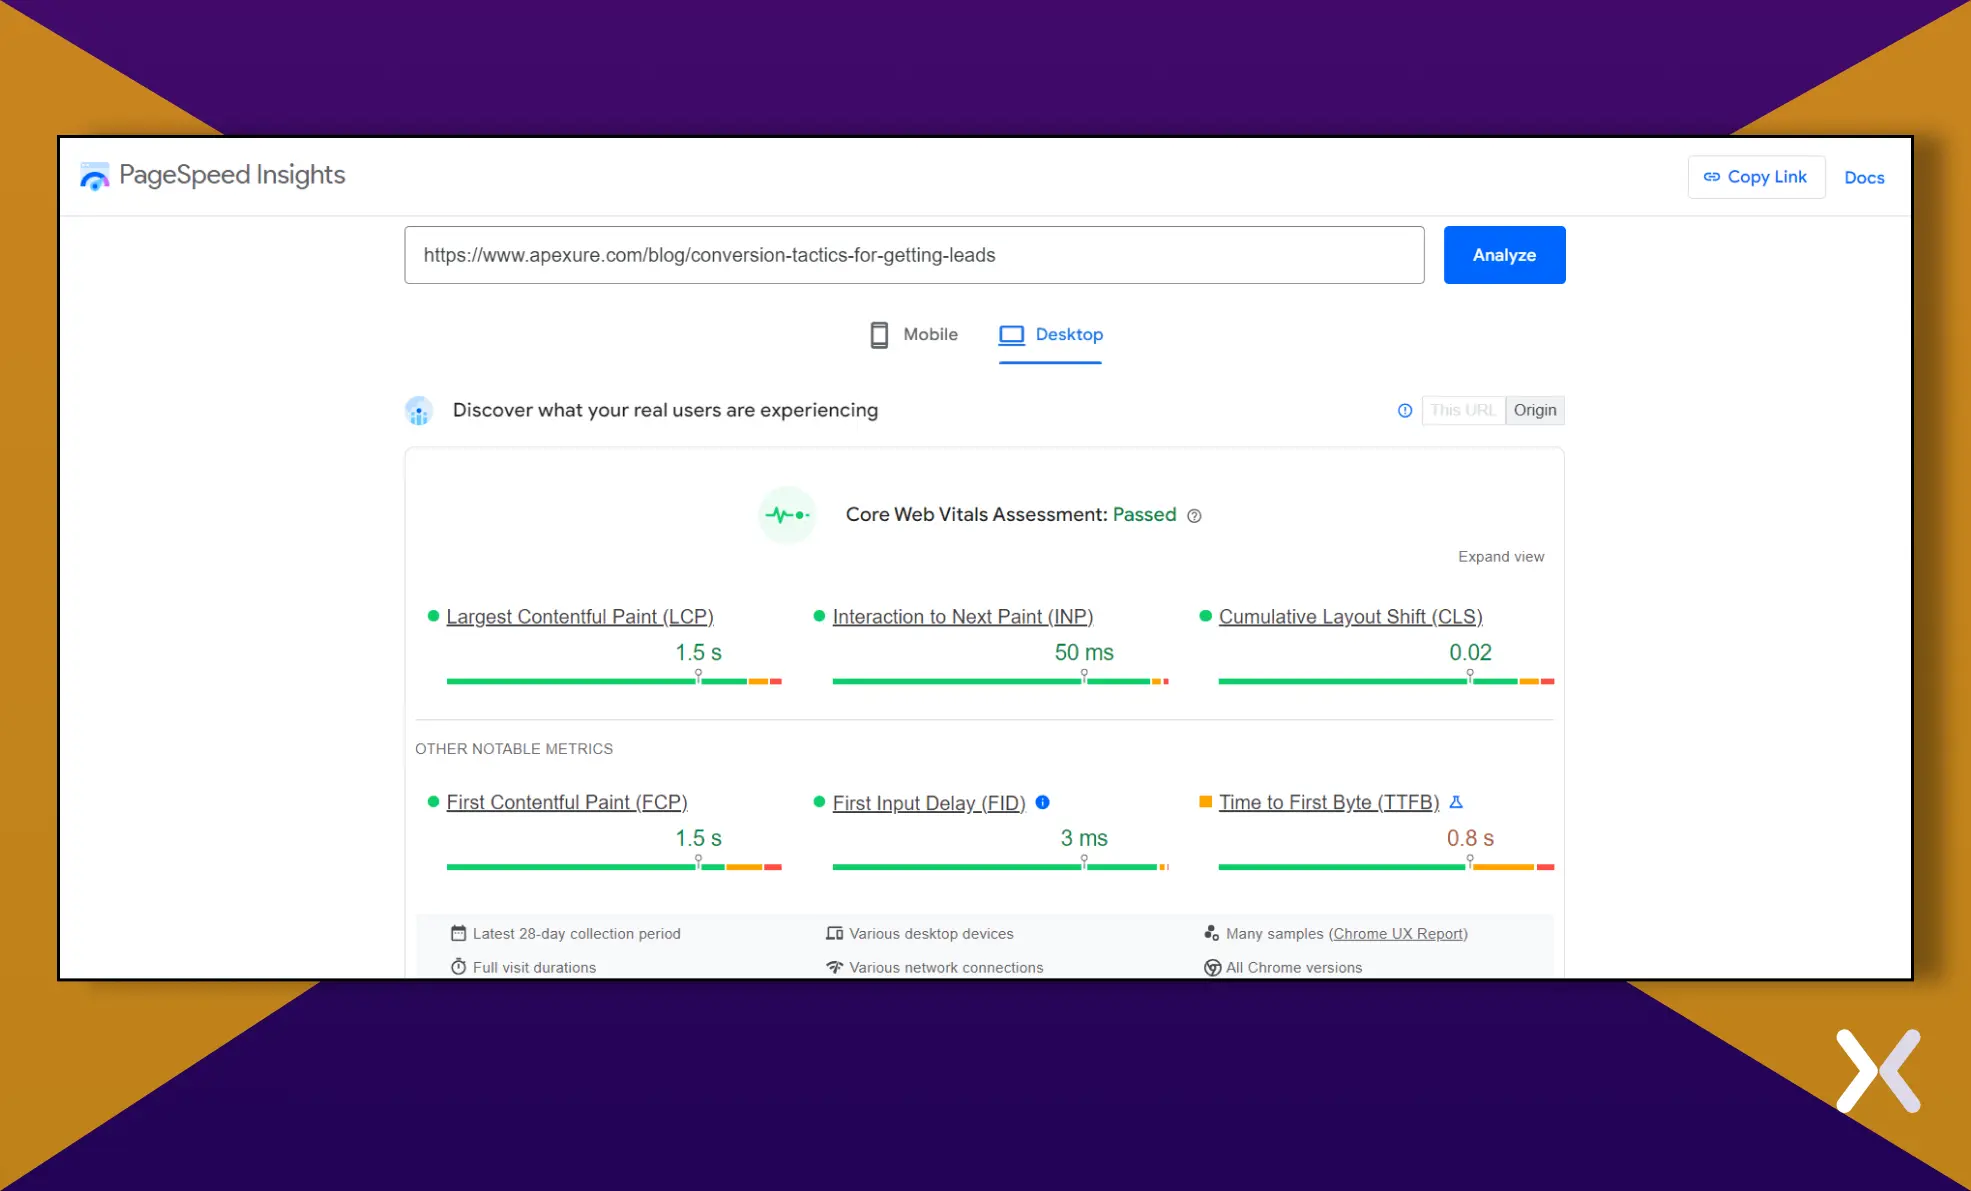
Task: Click the LCP distribution bar
Action: click(613, 681)
